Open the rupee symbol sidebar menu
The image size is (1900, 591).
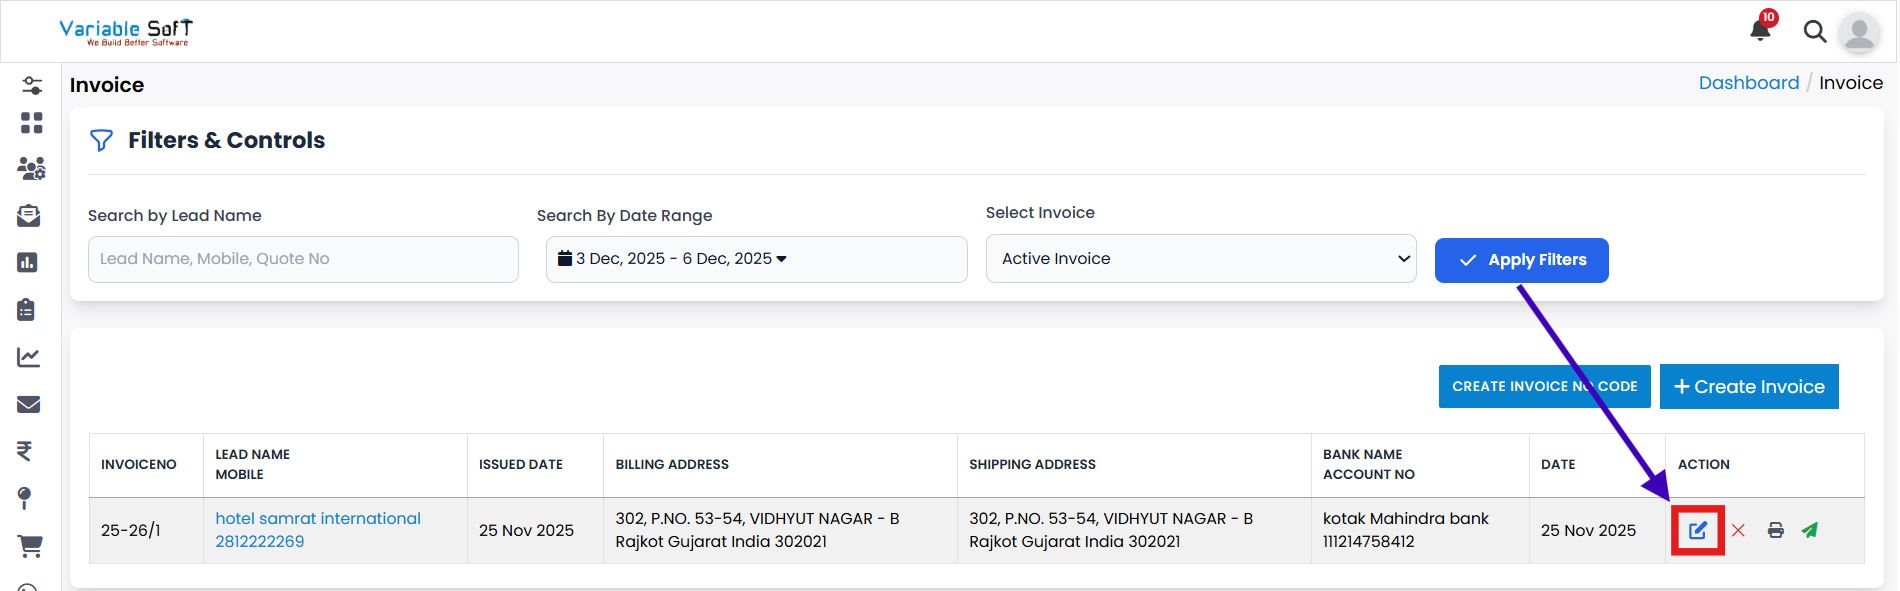coord(25,451)
